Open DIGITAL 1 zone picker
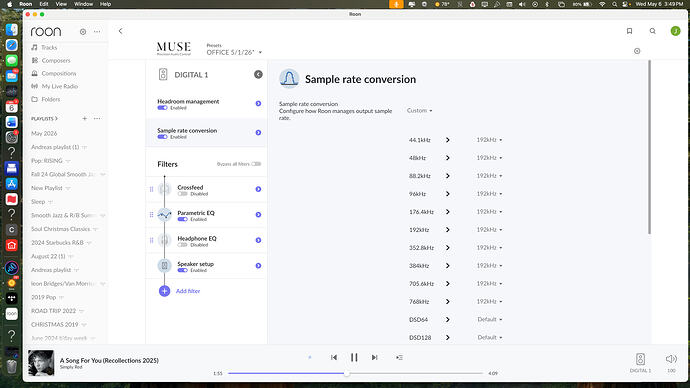Viewport: 690px width, 388px height. (640, 362)
